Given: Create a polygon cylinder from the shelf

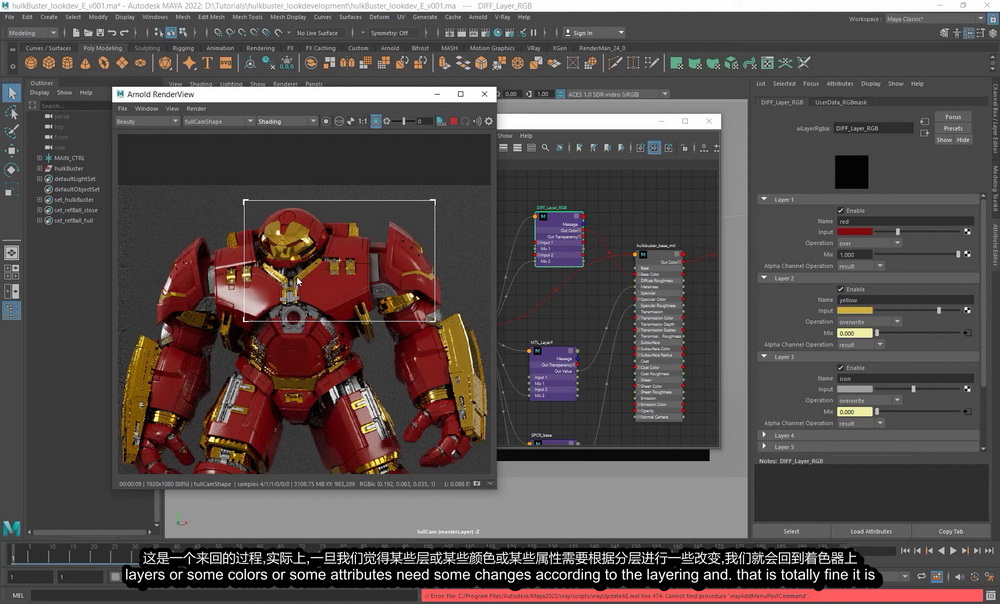Looking at the screenshot, I should click(x=67, y=63).
